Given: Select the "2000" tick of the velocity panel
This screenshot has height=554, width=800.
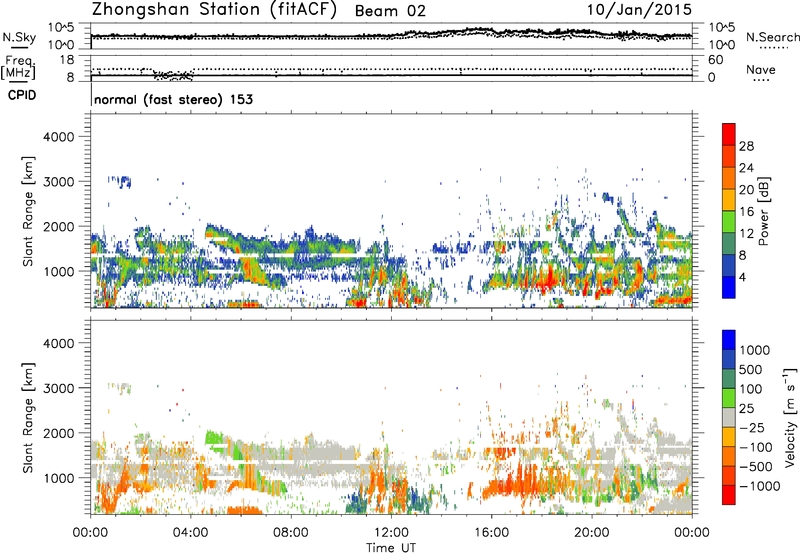Looking at the screenshot, I should tap(58, 433).
